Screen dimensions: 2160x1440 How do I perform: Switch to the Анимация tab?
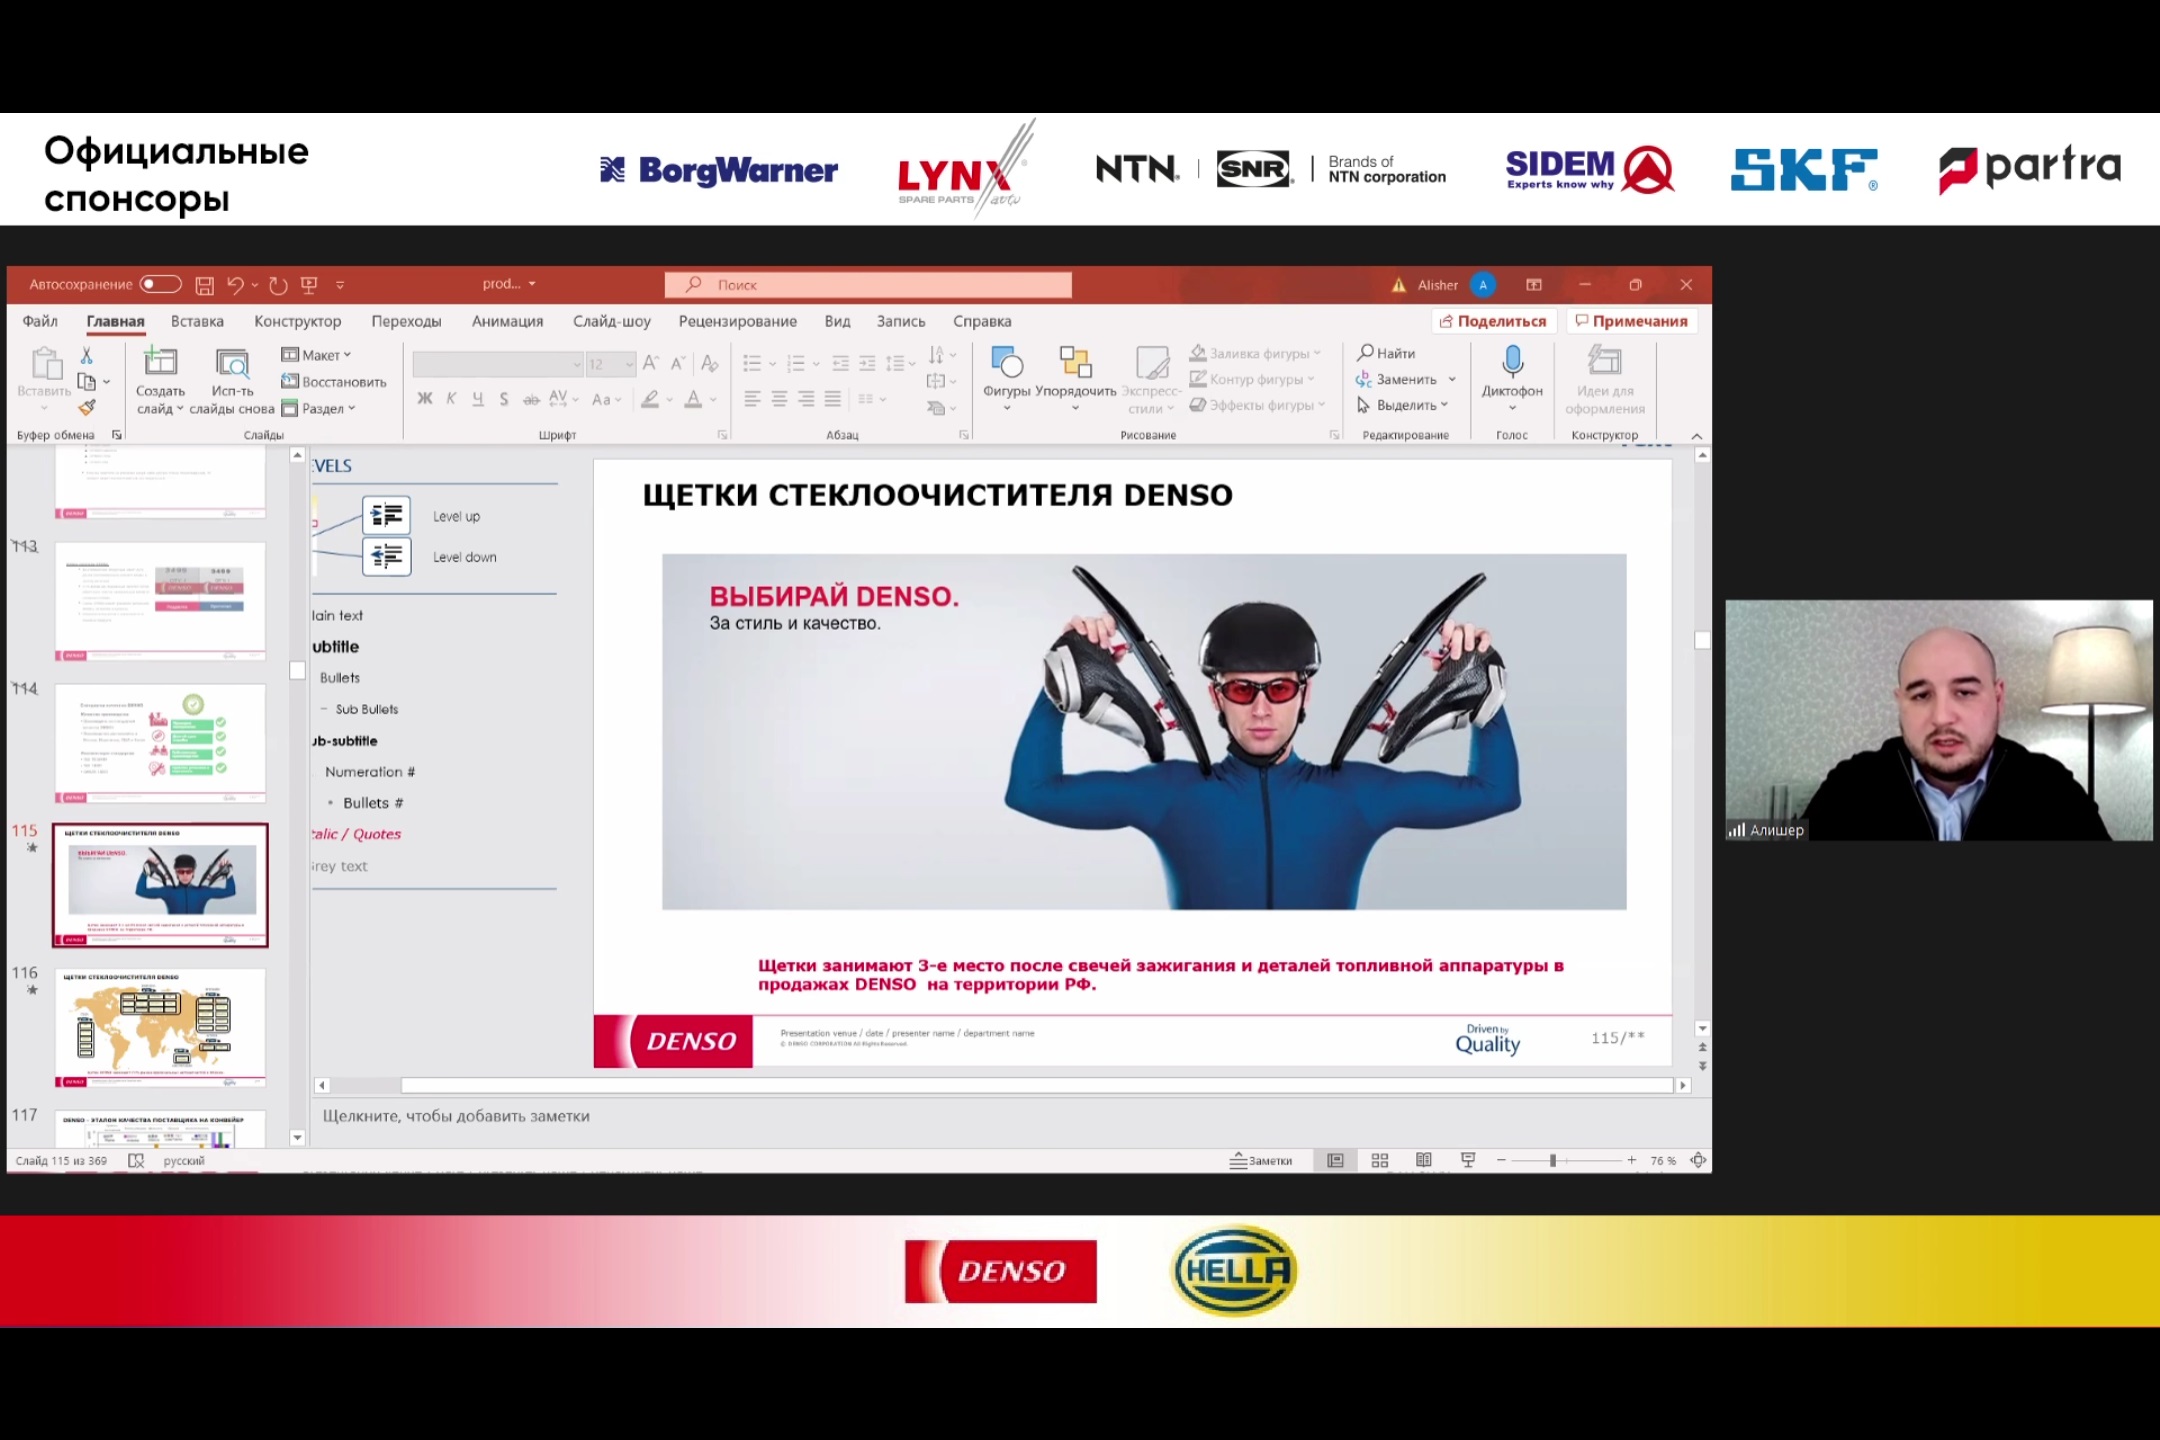tap(507, 321)
